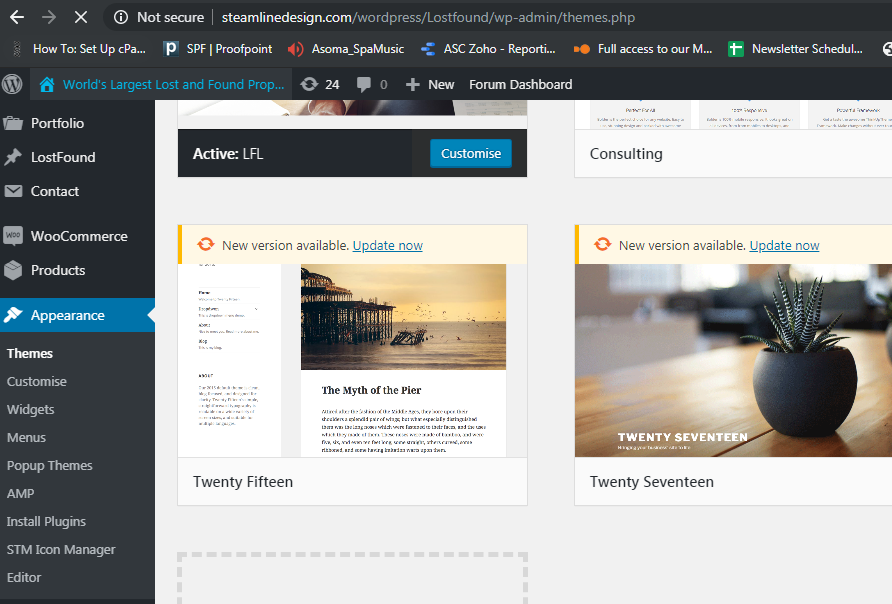This screenshot has width=892, height=604.
Task: Click the orange Full access bookmark icon
Action: click(581, 49)
